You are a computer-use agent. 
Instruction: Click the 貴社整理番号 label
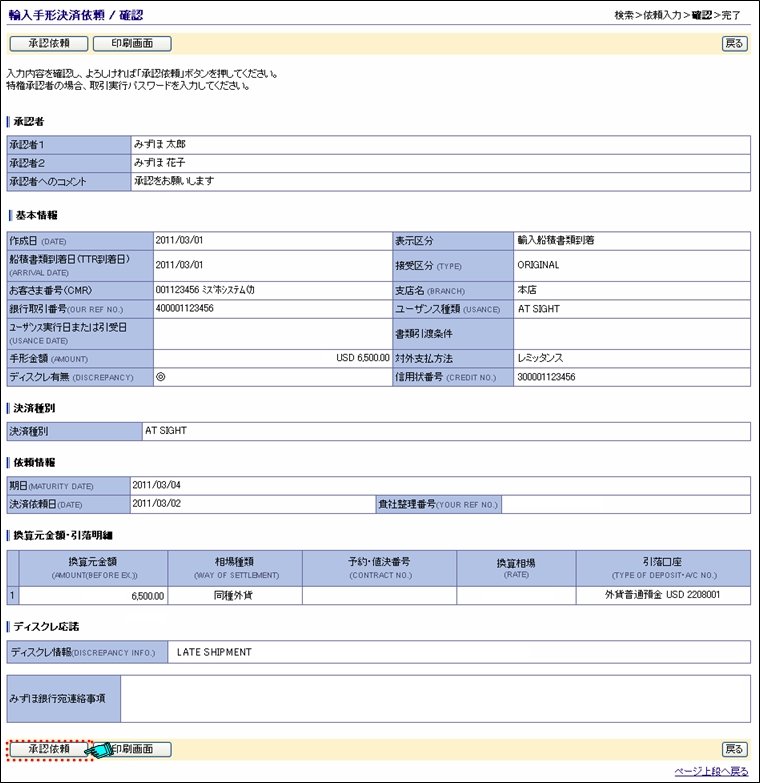click(x=438, y=504)
